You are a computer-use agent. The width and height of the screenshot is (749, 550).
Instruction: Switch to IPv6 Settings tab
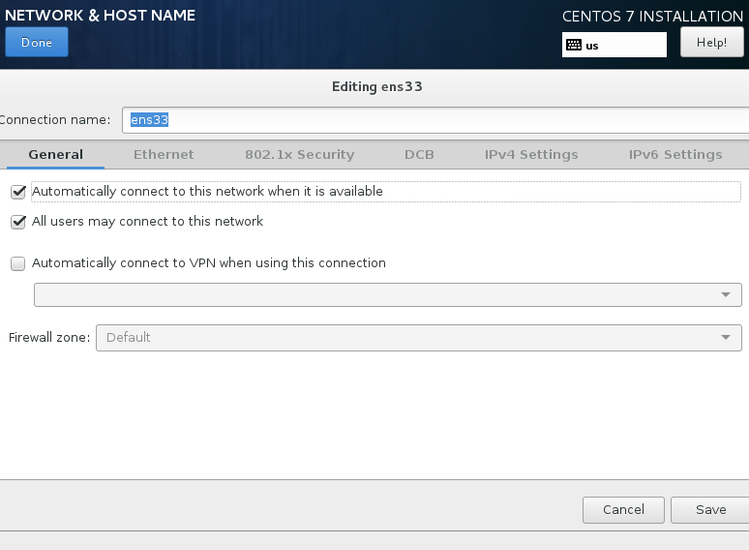point(675,155)
